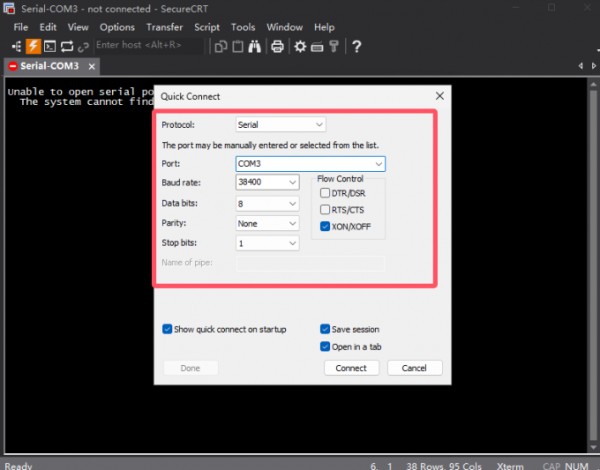Image resolution: width=600 pixels, height=470 pixels.
Task: Click the Print toolbar icon
Action: pyautogui.click(x=277, y=47)
